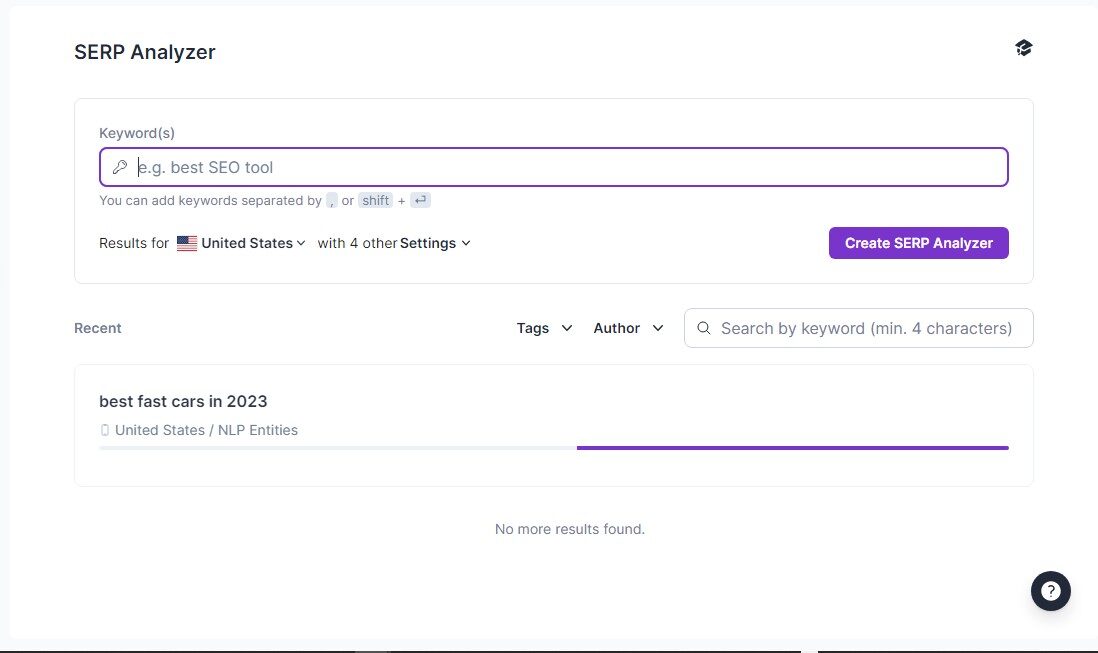Viewport: 1098px width, 653px height.
Task: Open the help question mark bubble
Action: click(1050, 591)
